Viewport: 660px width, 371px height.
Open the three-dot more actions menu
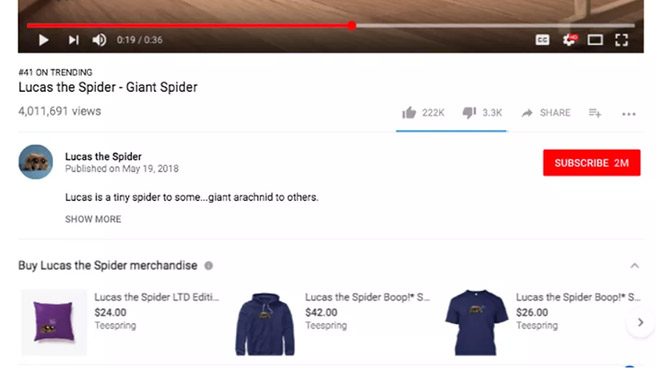[x=628, y=114]
